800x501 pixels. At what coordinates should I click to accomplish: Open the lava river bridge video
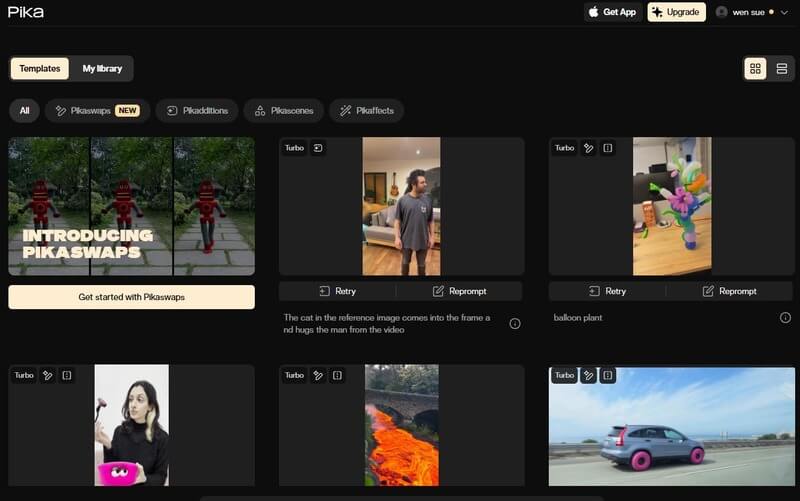(402, 425)
